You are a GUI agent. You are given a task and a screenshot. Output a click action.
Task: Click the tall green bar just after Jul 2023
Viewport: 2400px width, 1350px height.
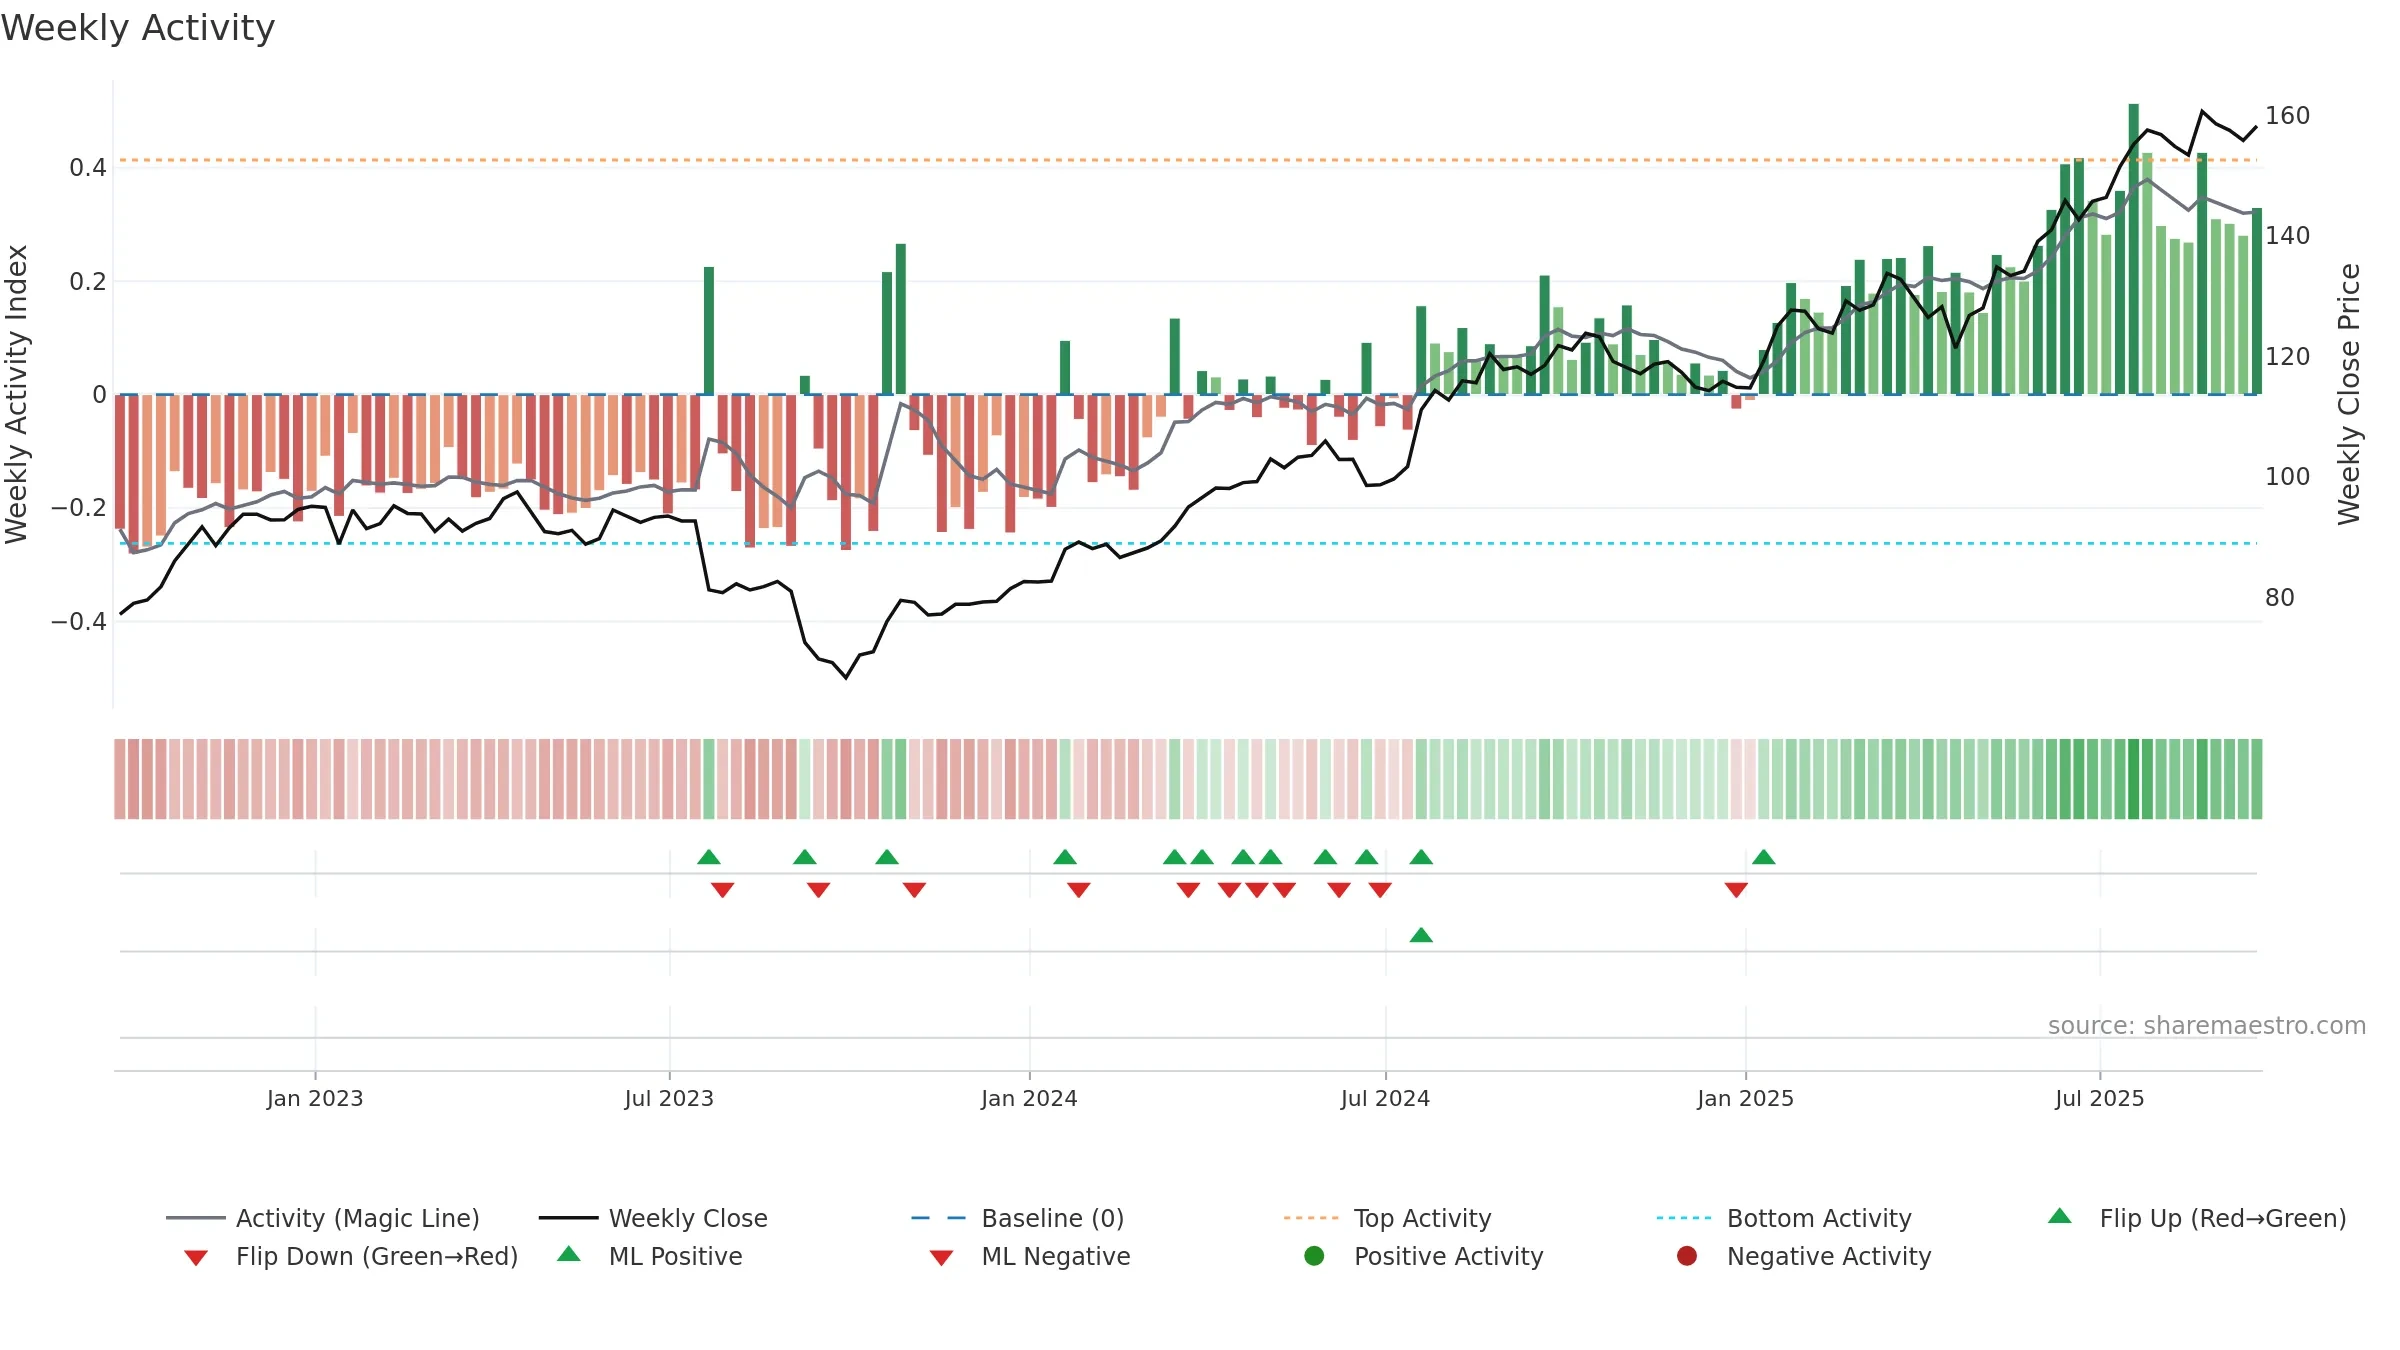pyautogui.click(x=709, y=331)
